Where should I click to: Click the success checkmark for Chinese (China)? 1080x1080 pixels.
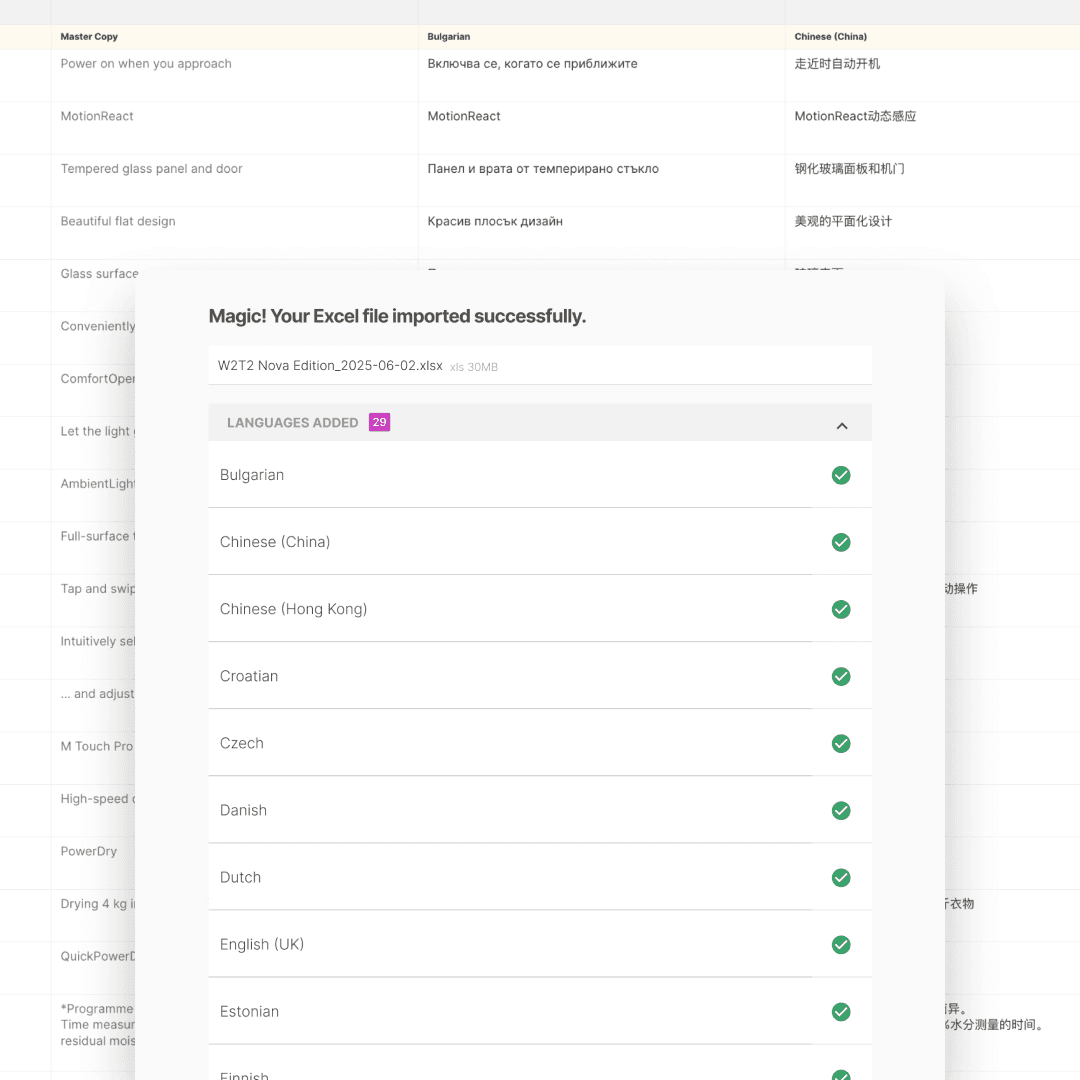(841, 542)
